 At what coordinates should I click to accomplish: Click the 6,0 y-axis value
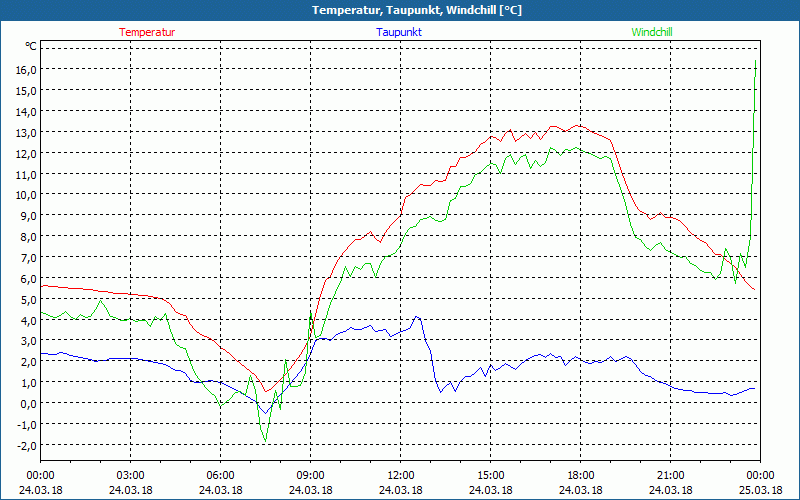(29, 279)
